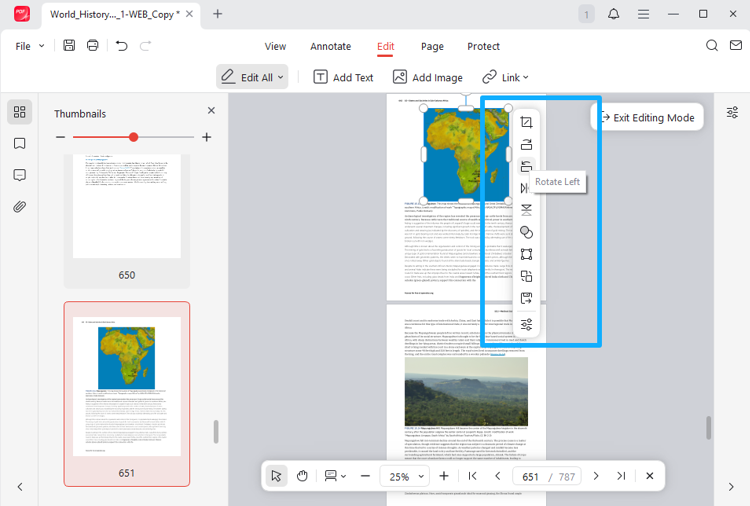Click the page number field showing 651
This screenshot has width=750, height=506.
(x=530, y=476)
